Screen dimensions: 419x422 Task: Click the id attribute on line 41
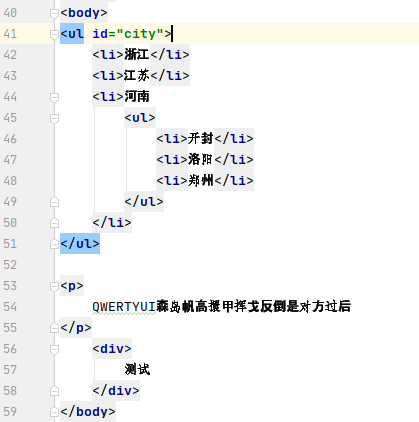(x=100, y=34)
